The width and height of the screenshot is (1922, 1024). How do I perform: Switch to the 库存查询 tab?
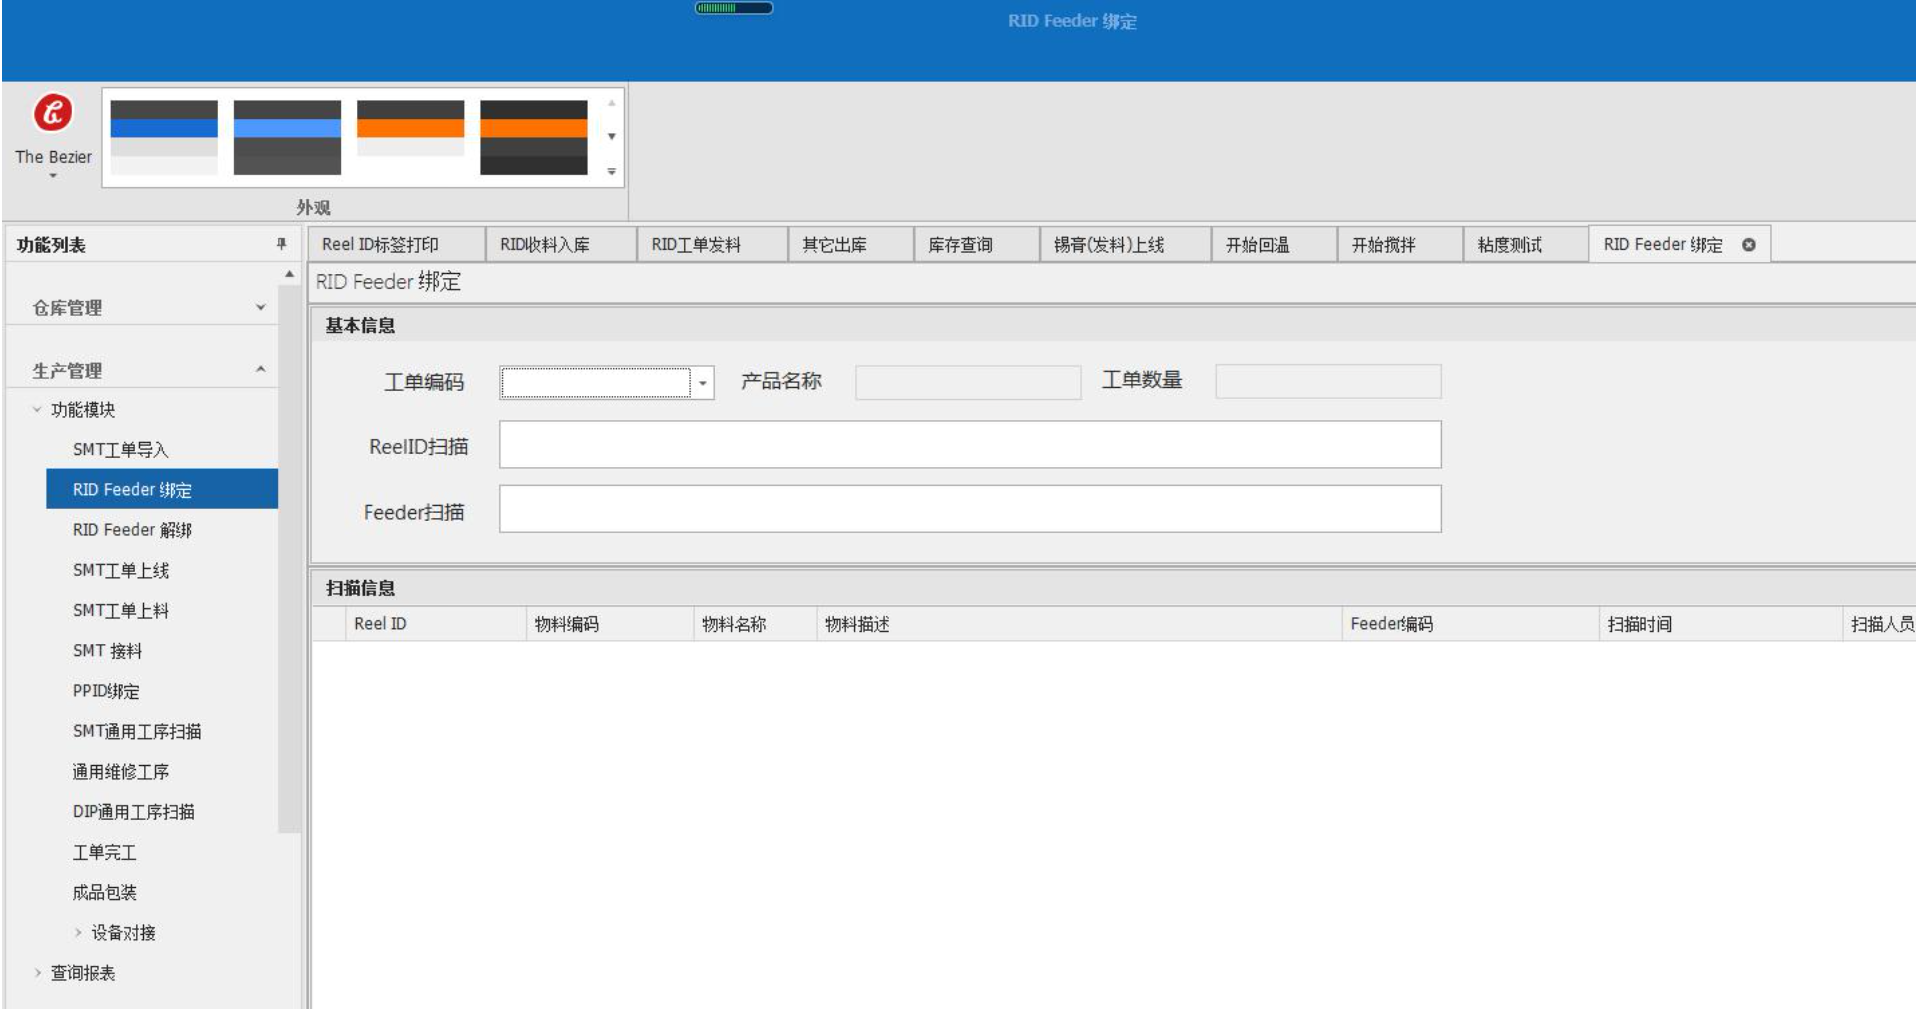coord(960,245)
